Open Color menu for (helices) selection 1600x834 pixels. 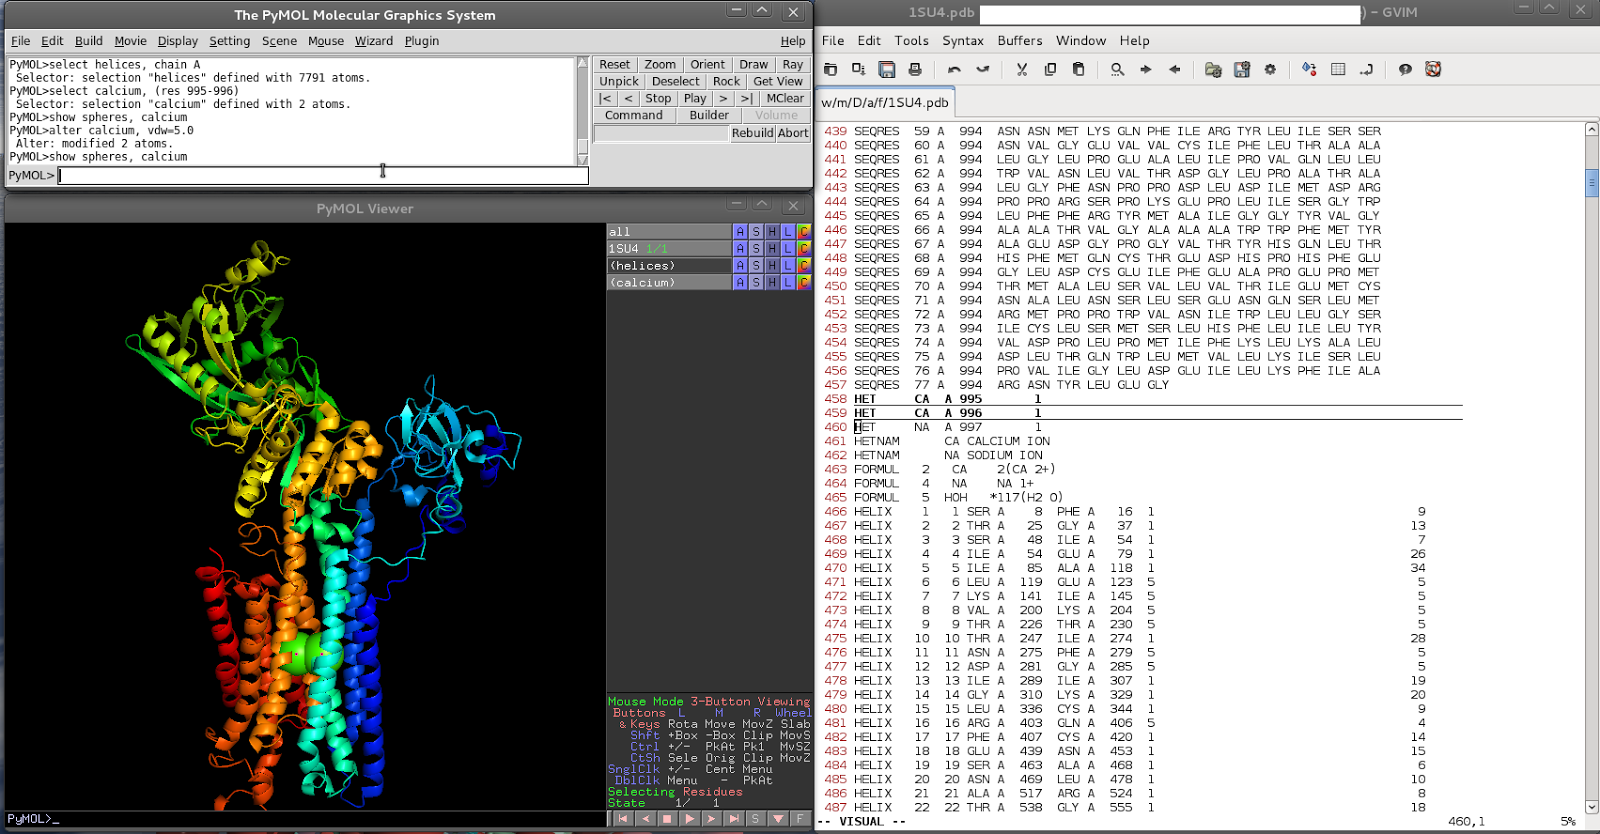[804, 265]
